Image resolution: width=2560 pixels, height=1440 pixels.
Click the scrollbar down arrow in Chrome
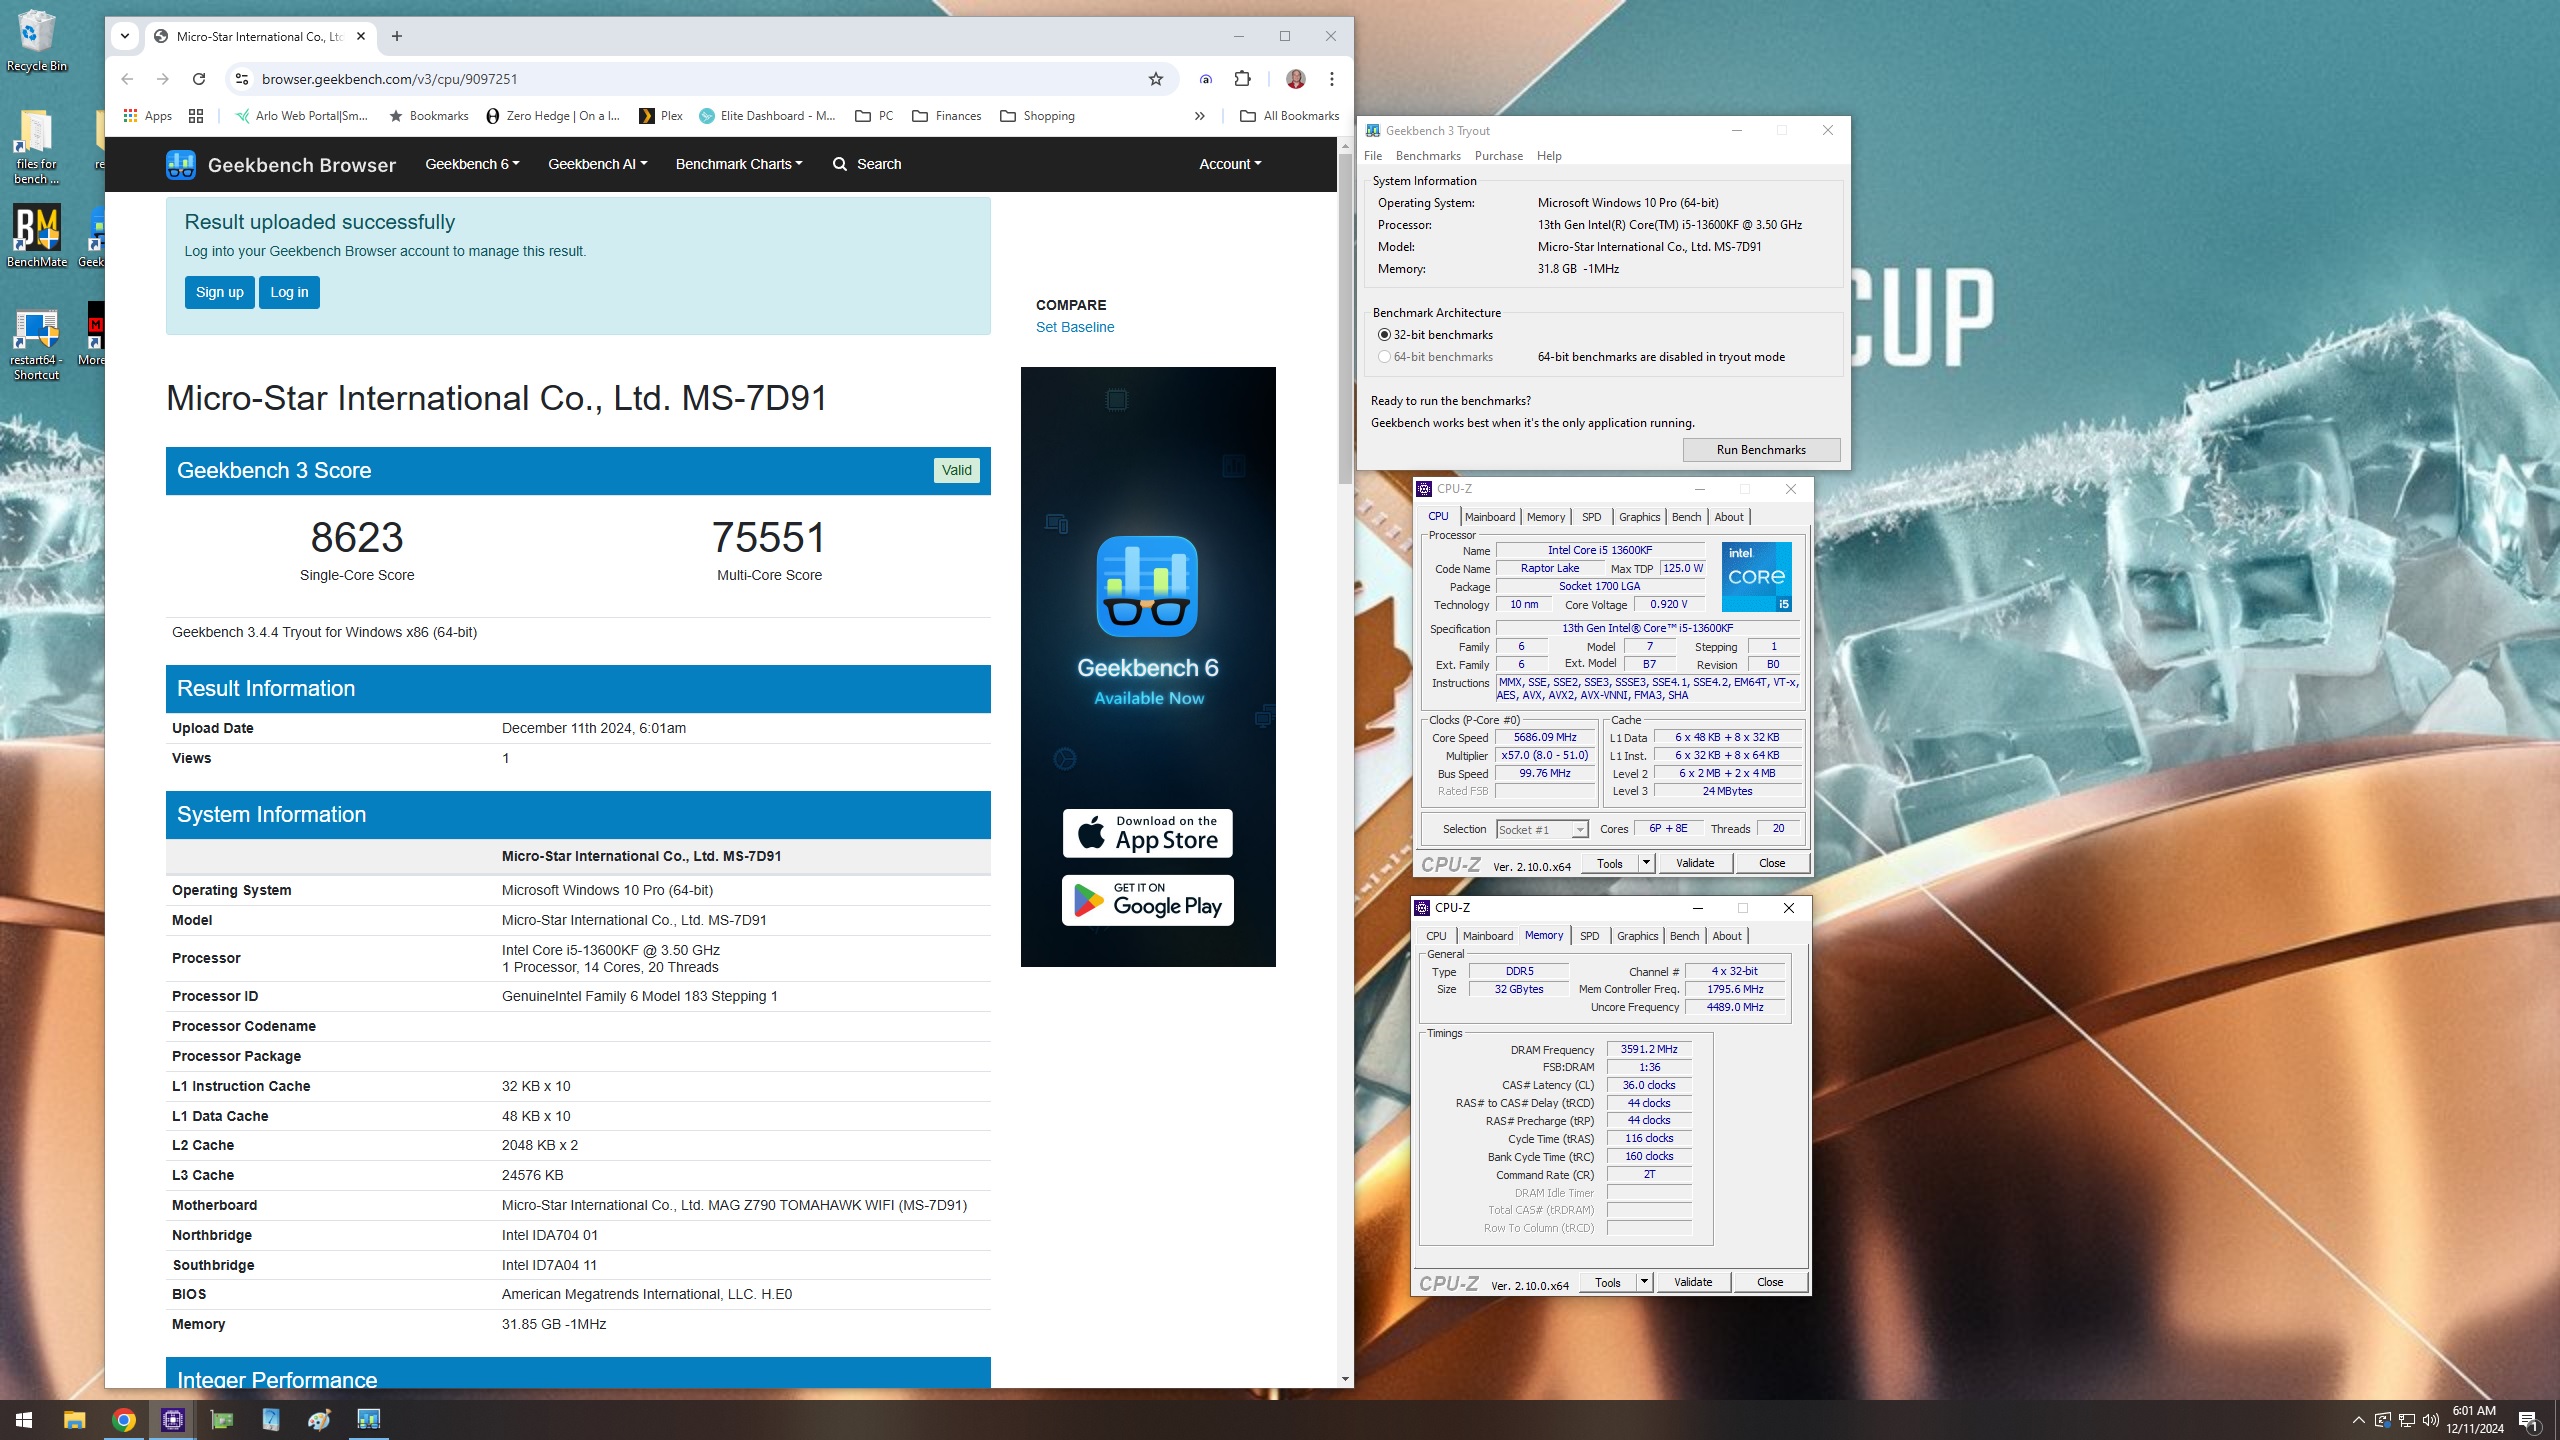click(1345, 1379)
